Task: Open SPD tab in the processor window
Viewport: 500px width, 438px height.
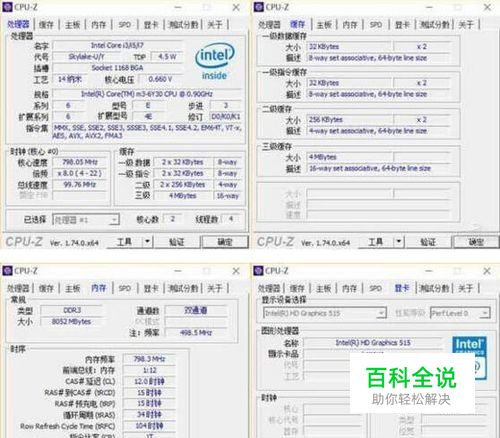Action: pyautogui.click(x=125, y=24)
